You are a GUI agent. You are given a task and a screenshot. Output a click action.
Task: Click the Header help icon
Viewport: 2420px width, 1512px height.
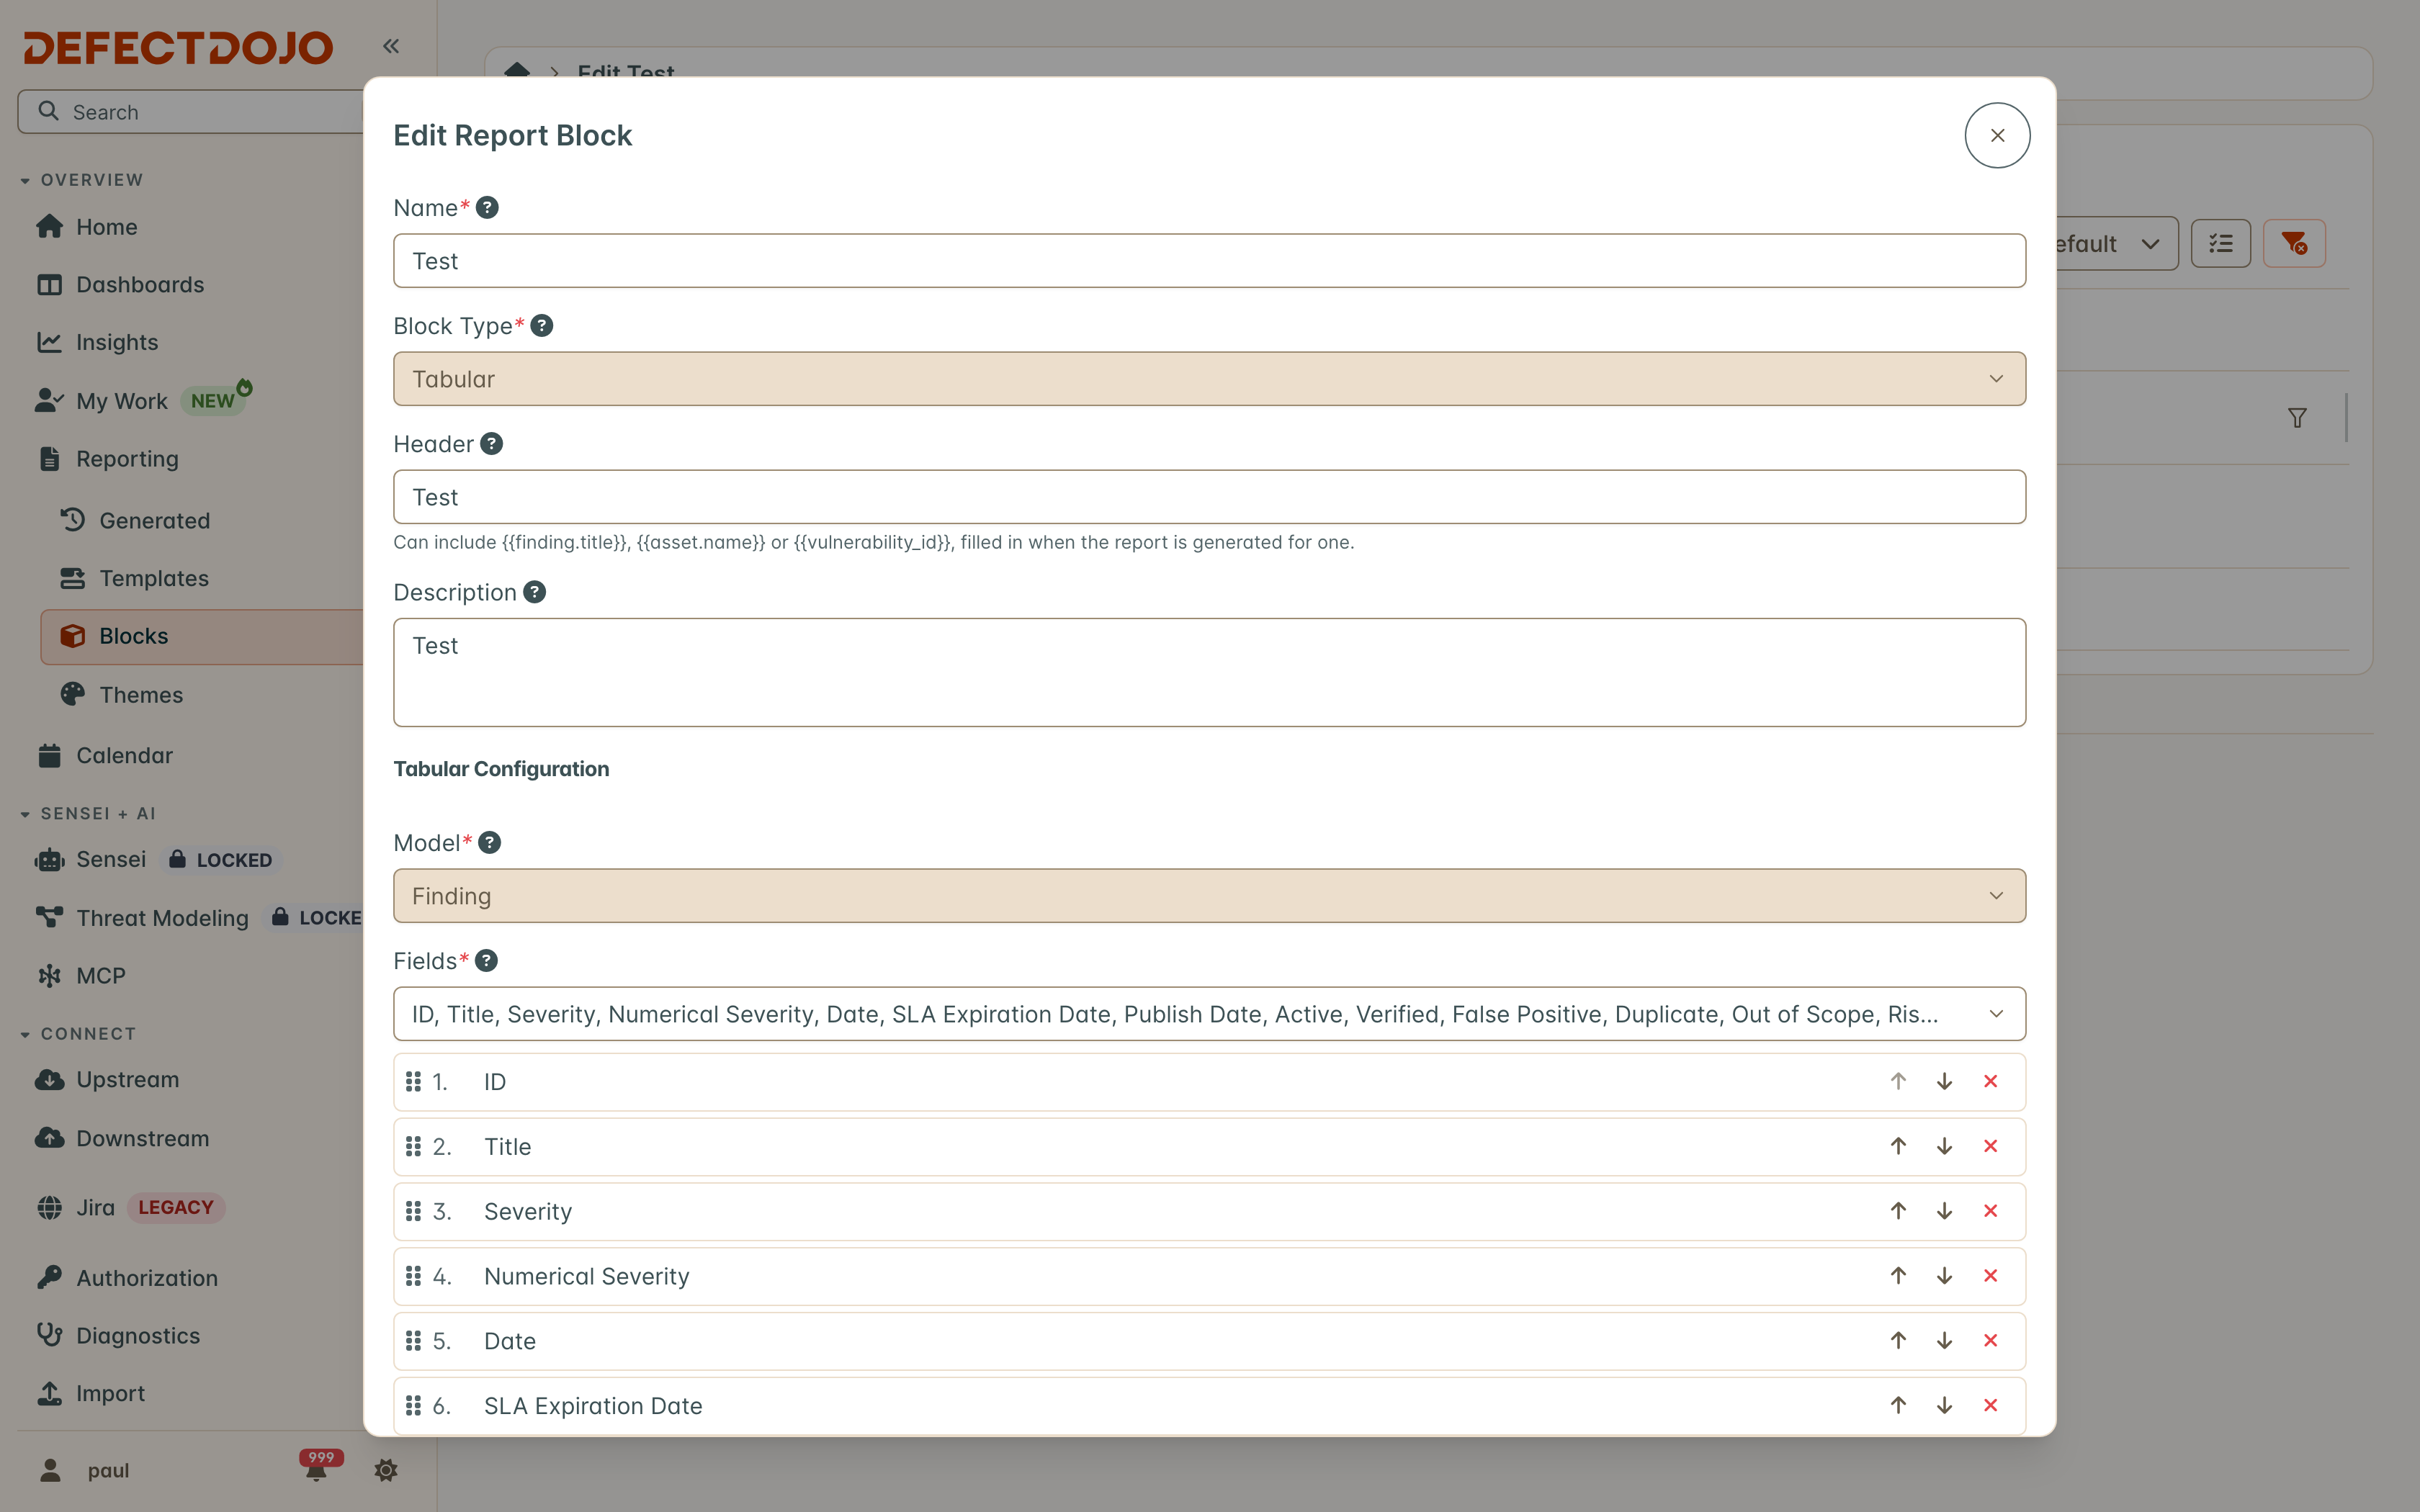[492, 444]
